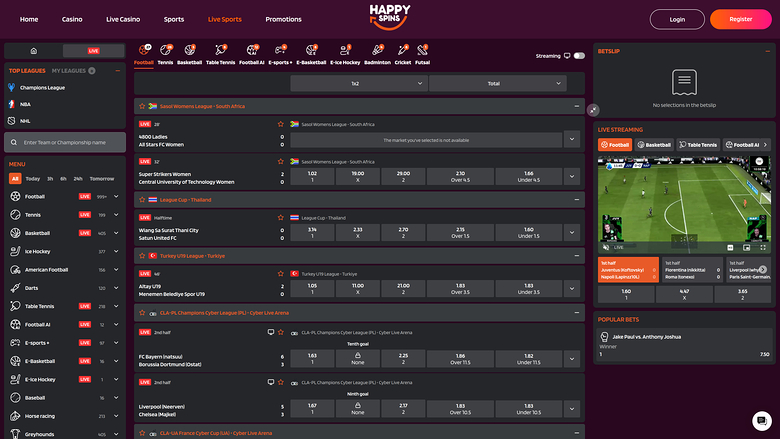Collapse the Betslip panel
The image size is (780, 439).
pyautogui.click(x=768, y=51)
